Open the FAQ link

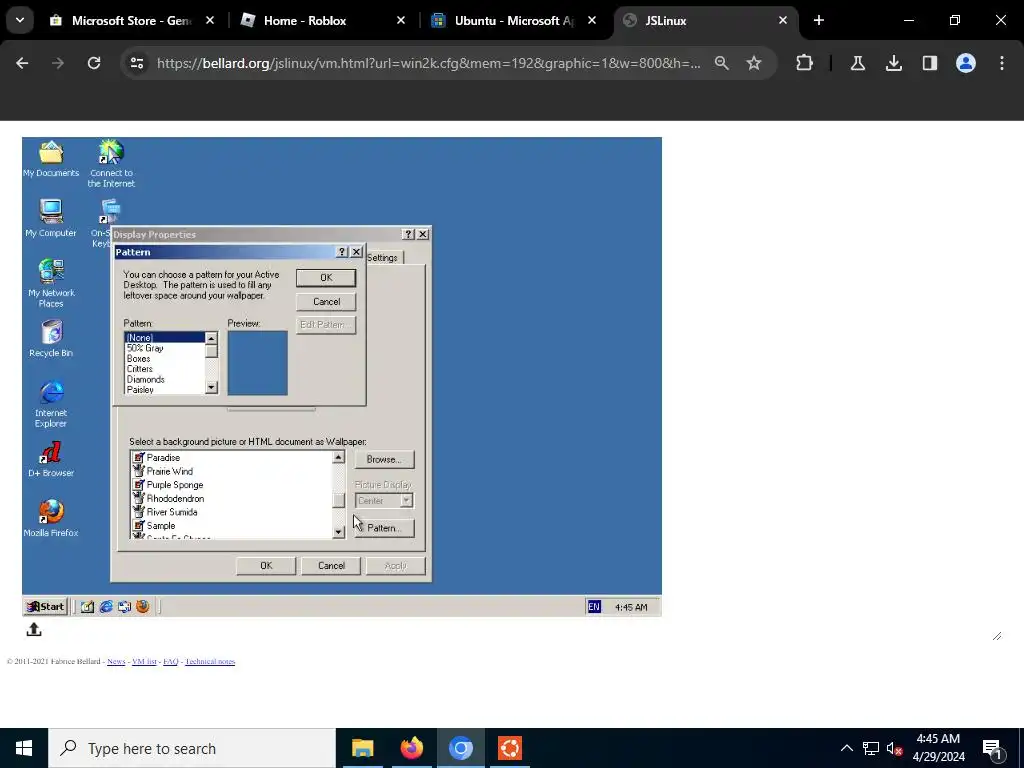tap(170, 662)
